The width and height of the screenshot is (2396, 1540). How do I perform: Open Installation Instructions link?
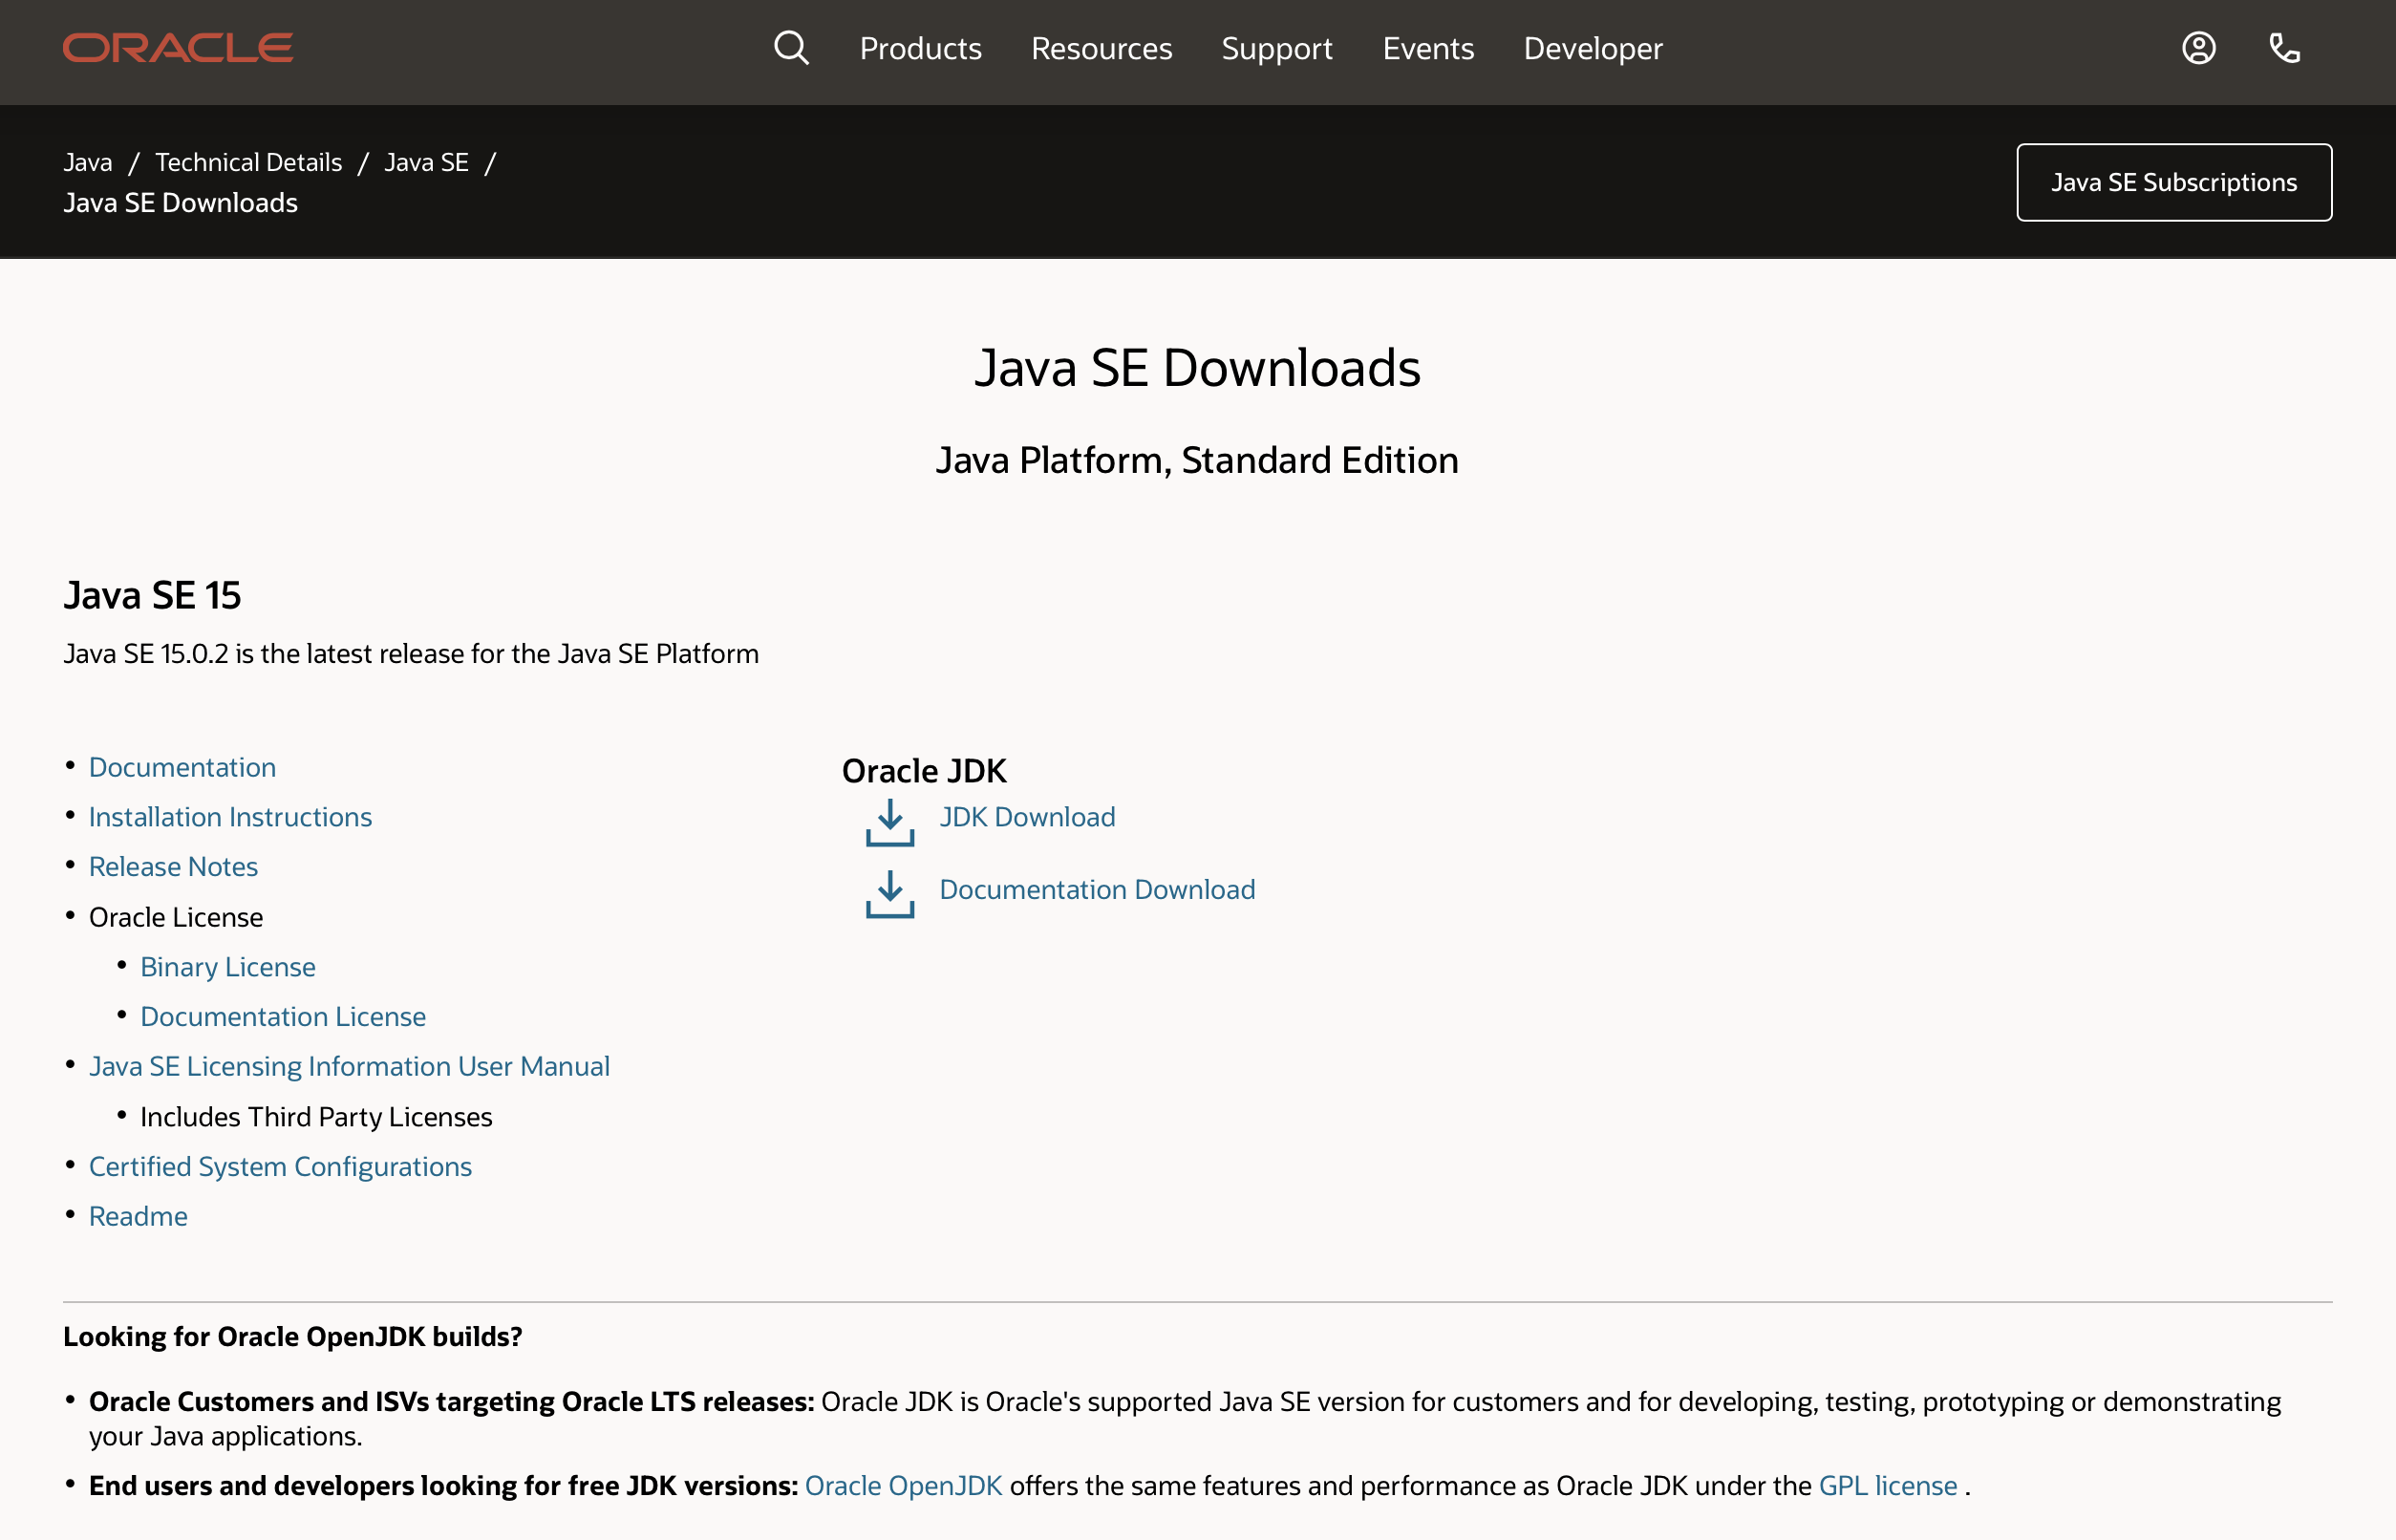point(230,817)
